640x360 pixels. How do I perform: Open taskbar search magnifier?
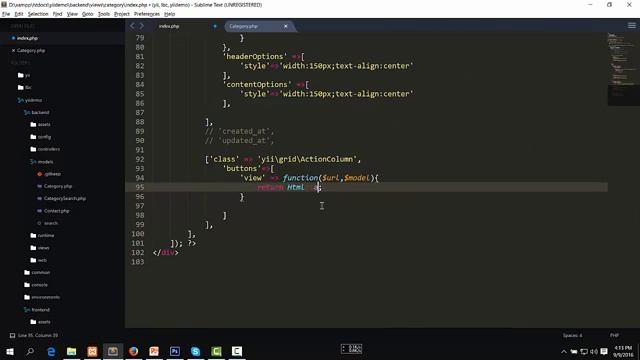(x=30, y=351)
